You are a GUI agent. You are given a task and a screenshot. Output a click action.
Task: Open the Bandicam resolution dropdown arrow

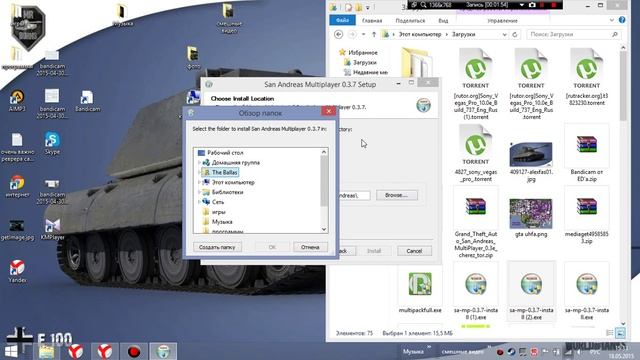coord(522,5)
